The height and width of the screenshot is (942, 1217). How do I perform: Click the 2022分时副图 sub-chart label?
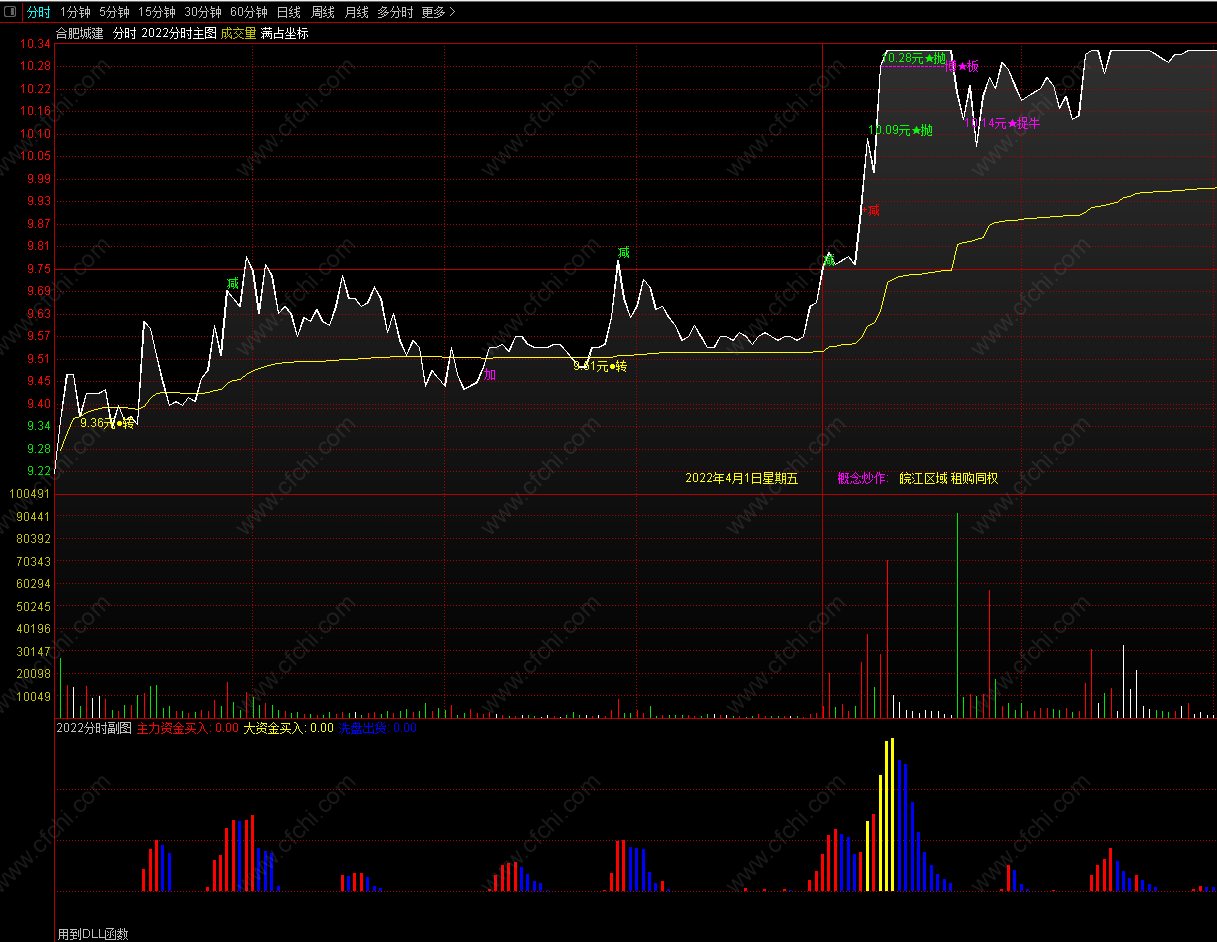[94, 728]
